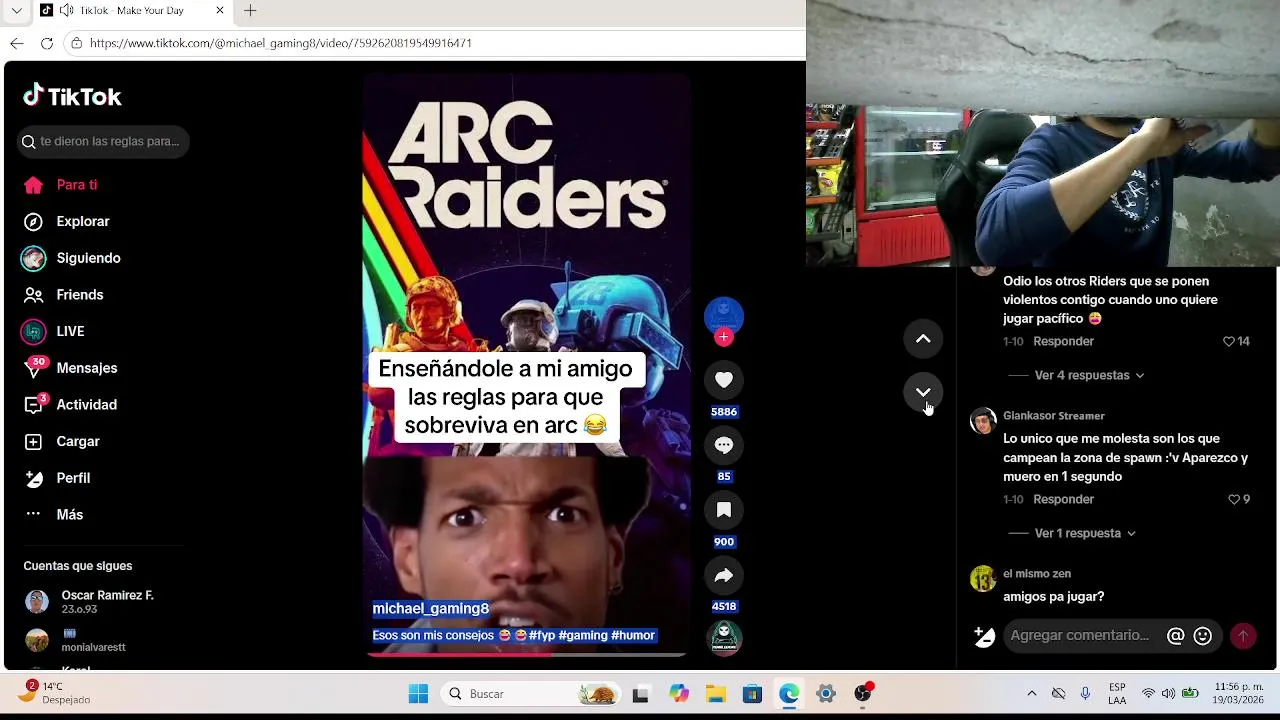Open the Friends section
The image size is (1280, 720).
64,295
